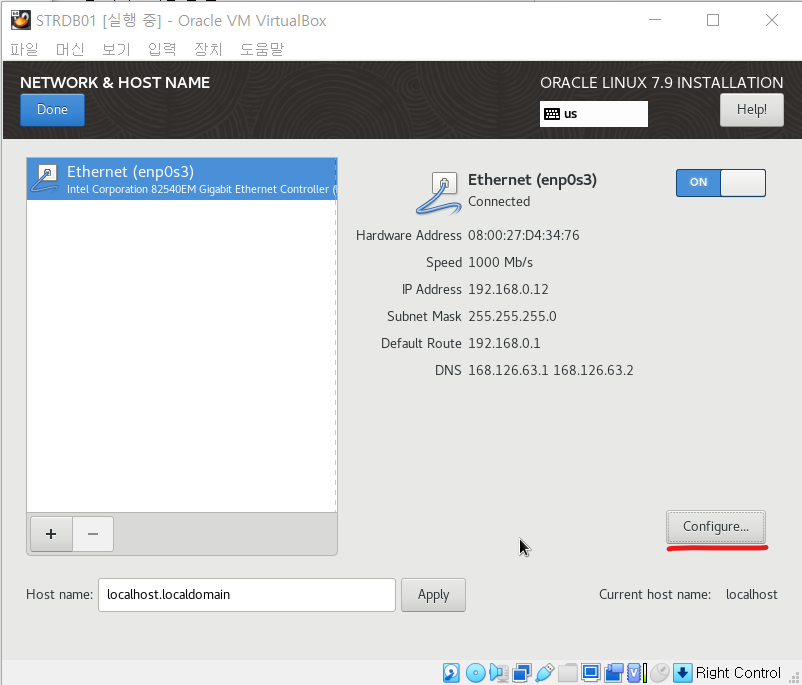Image resolution: width=802 pixels, height=685 pixels.
Task: Open the 입력 menu
Action: click(x=162, y=49)
